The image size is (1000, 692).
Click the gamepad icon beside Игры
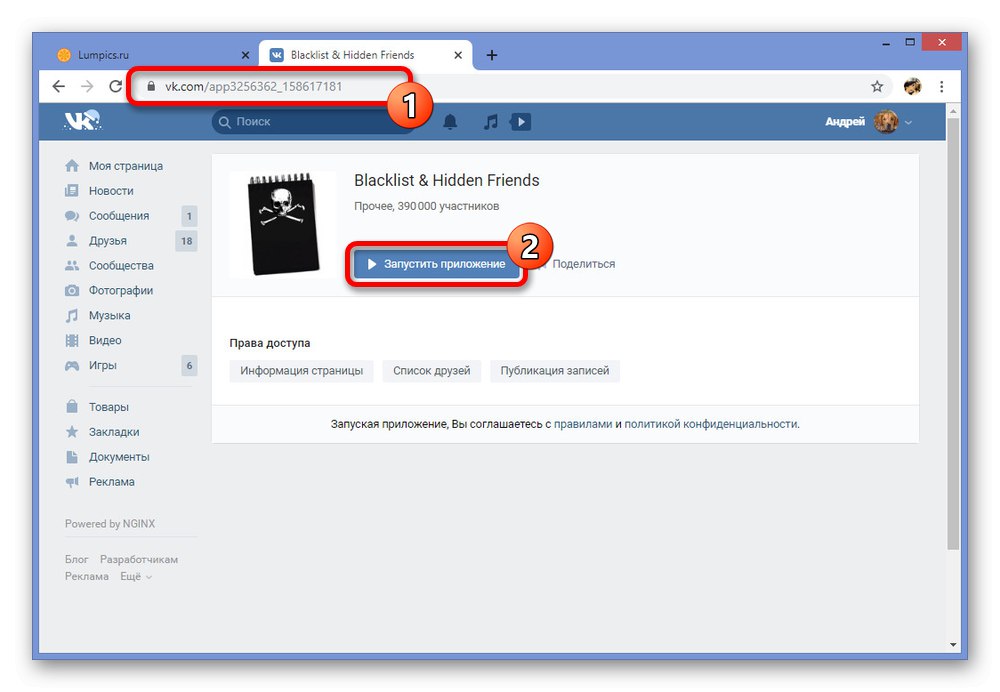(72, 365)
